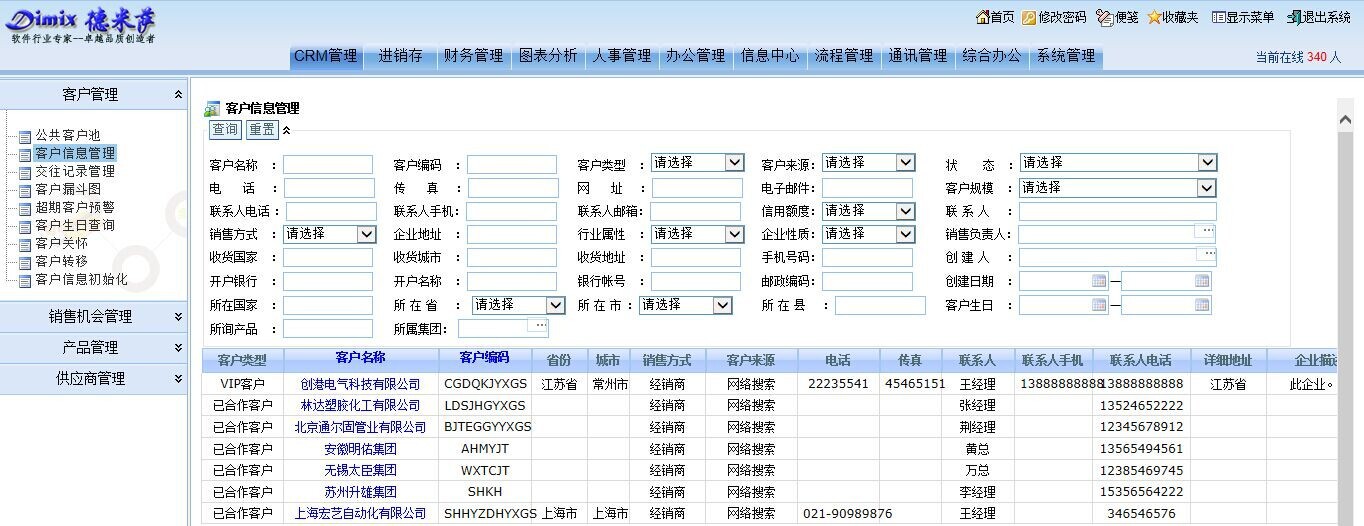Open the 创建日期 start calendar icon
Image resolution: width=1364 pixels, height=526 pixels.
tap(1099, 281)
